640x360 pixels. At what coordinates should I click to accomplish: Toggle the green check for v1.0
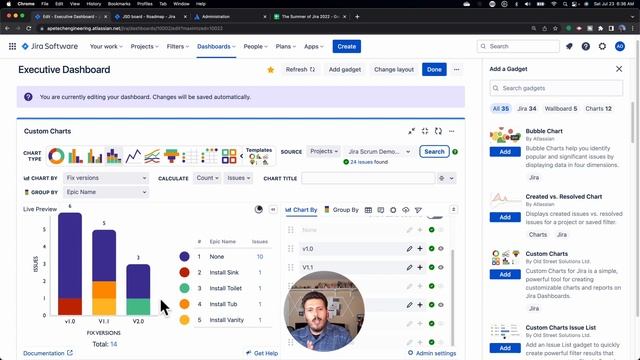tap(431, 249)
